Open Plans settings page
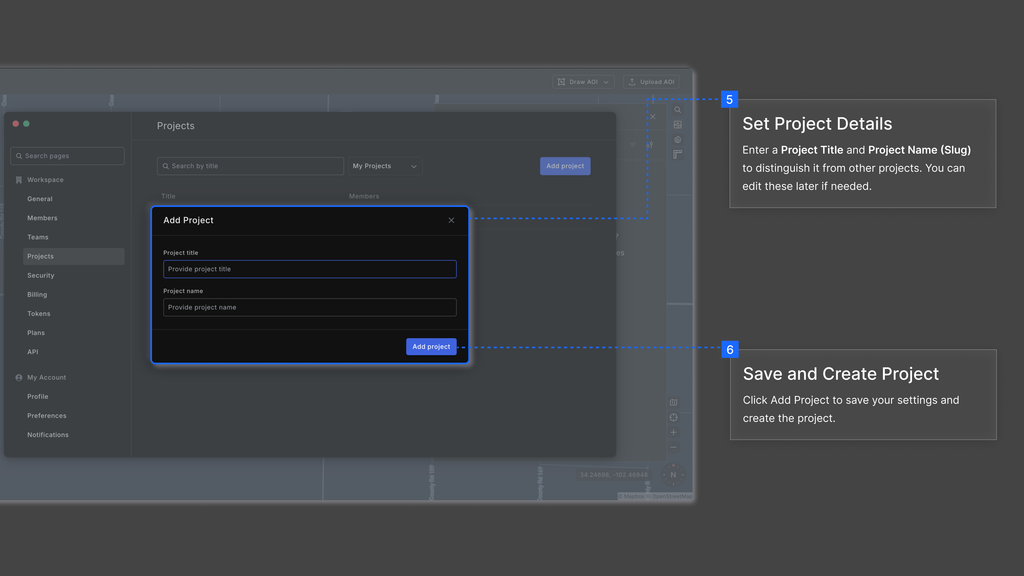 tap(36, 333)
